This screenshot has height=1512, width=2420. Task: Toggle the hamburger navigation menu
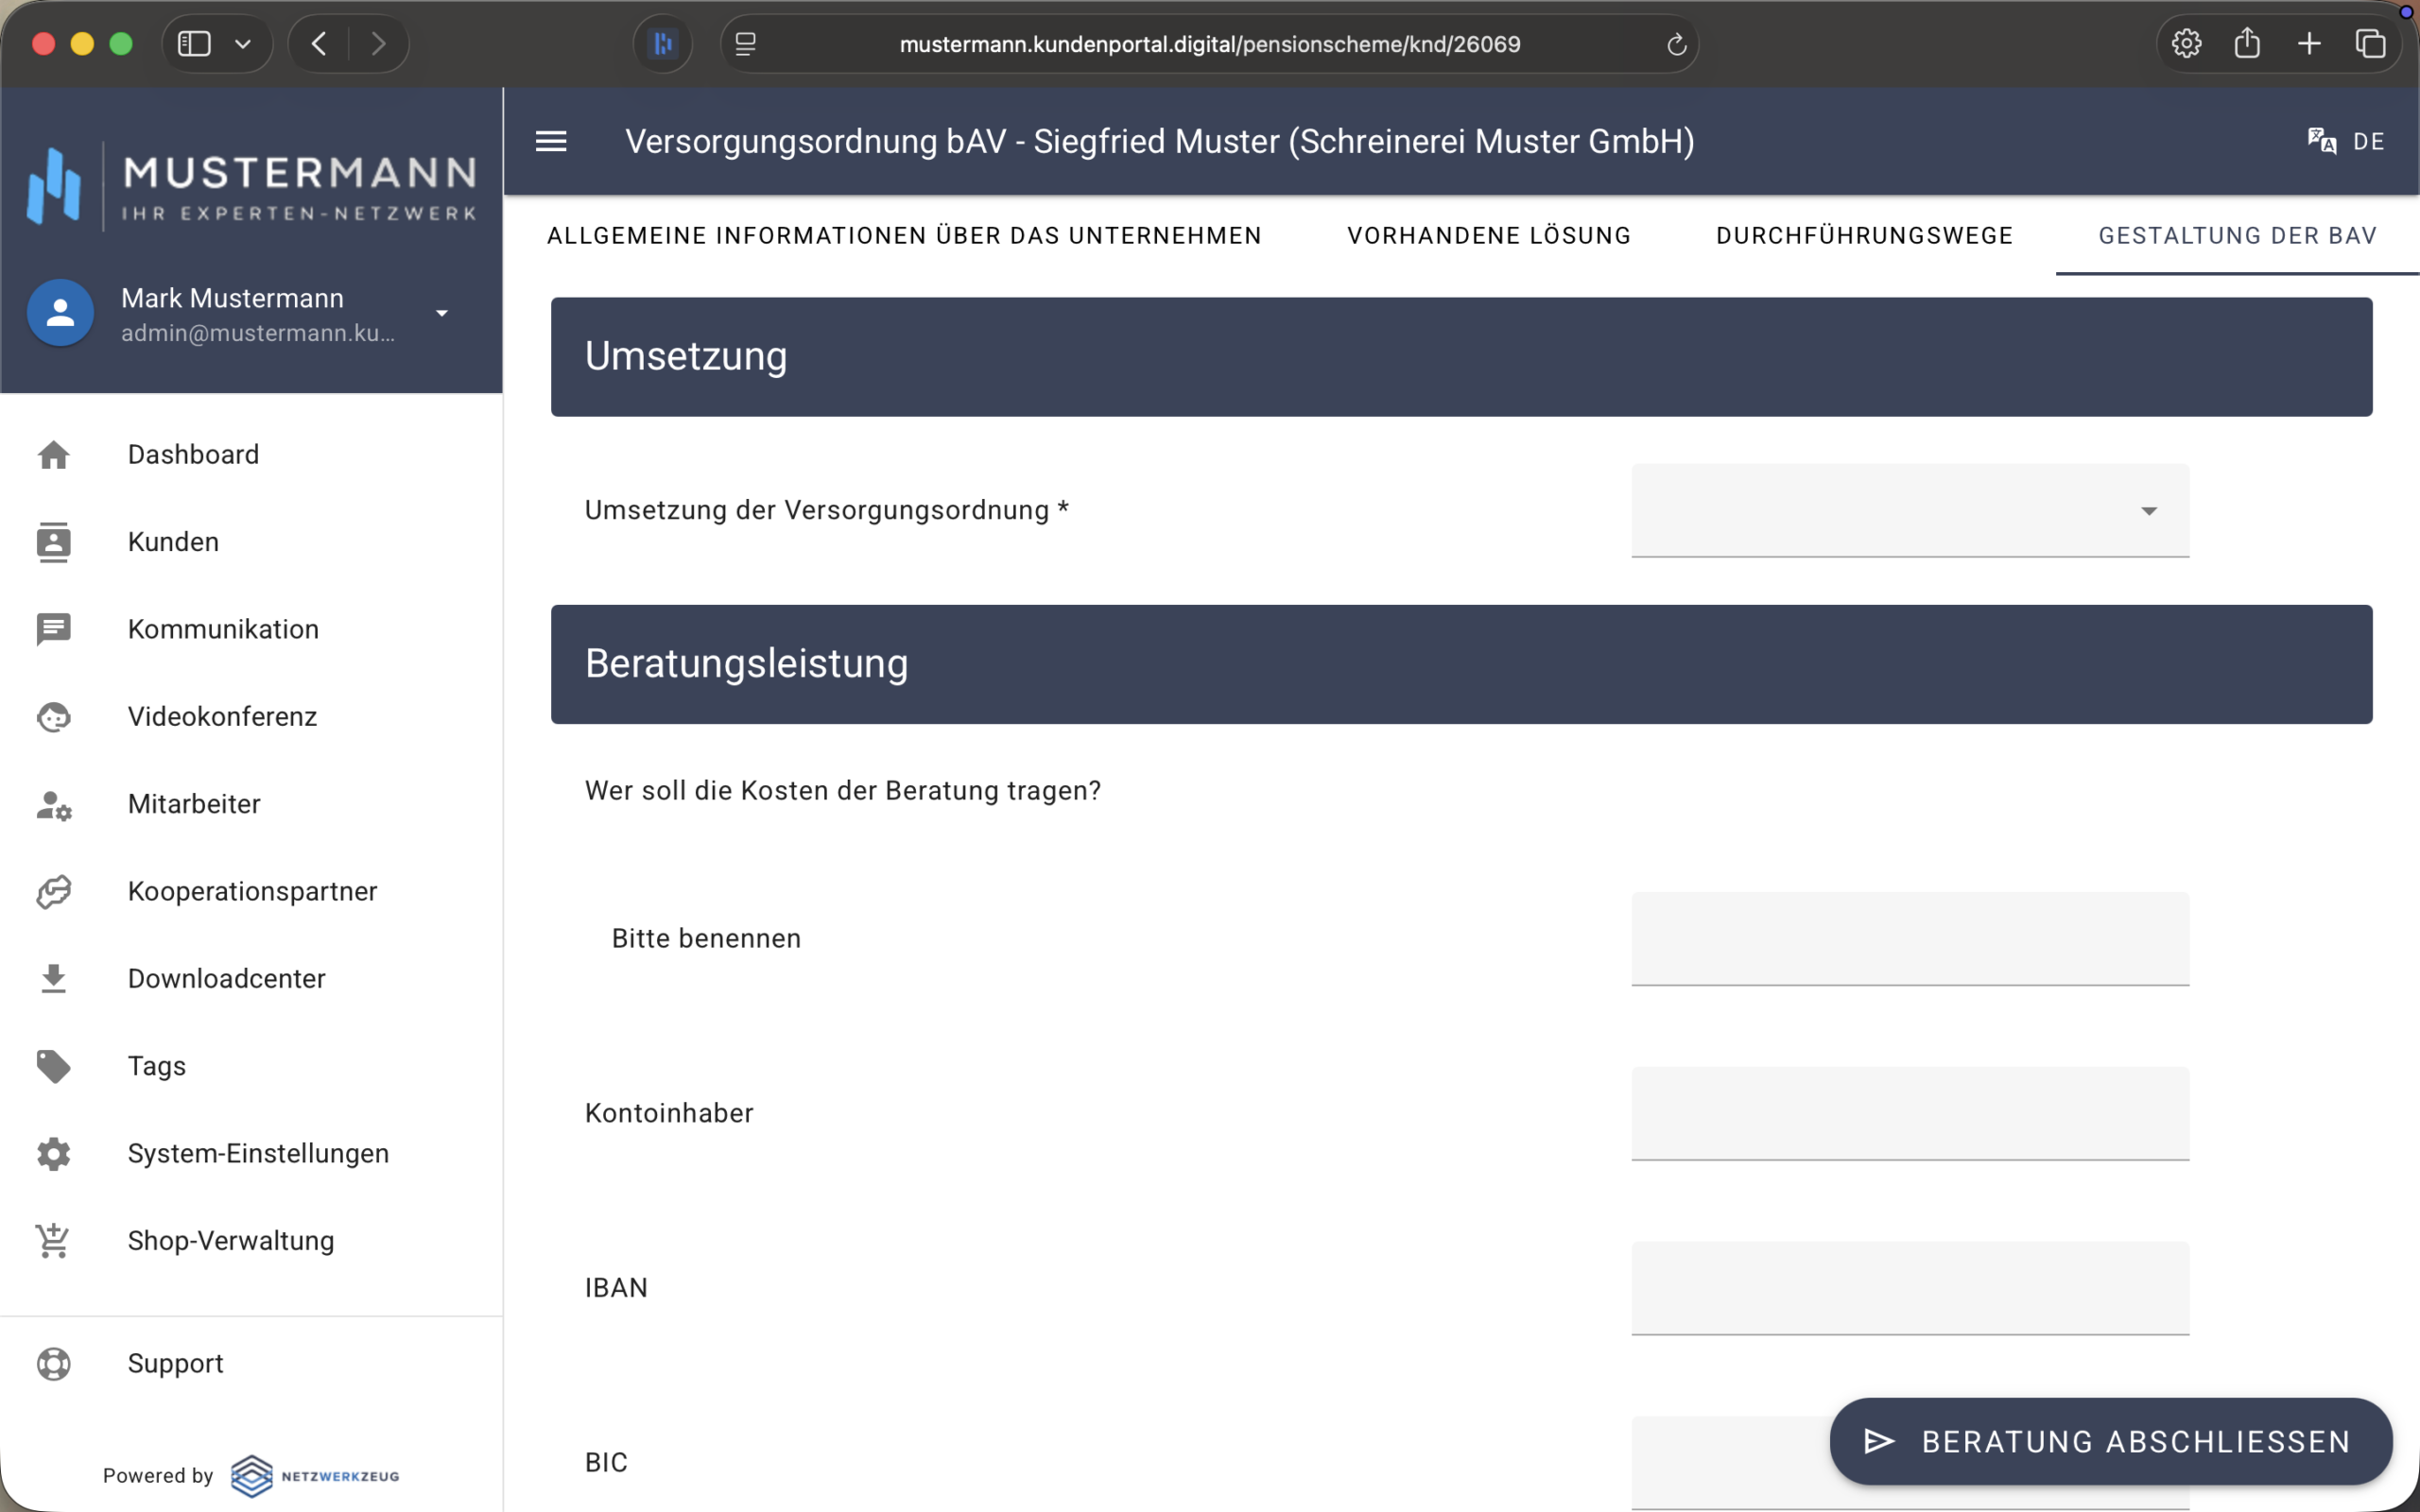click(551, 141)
